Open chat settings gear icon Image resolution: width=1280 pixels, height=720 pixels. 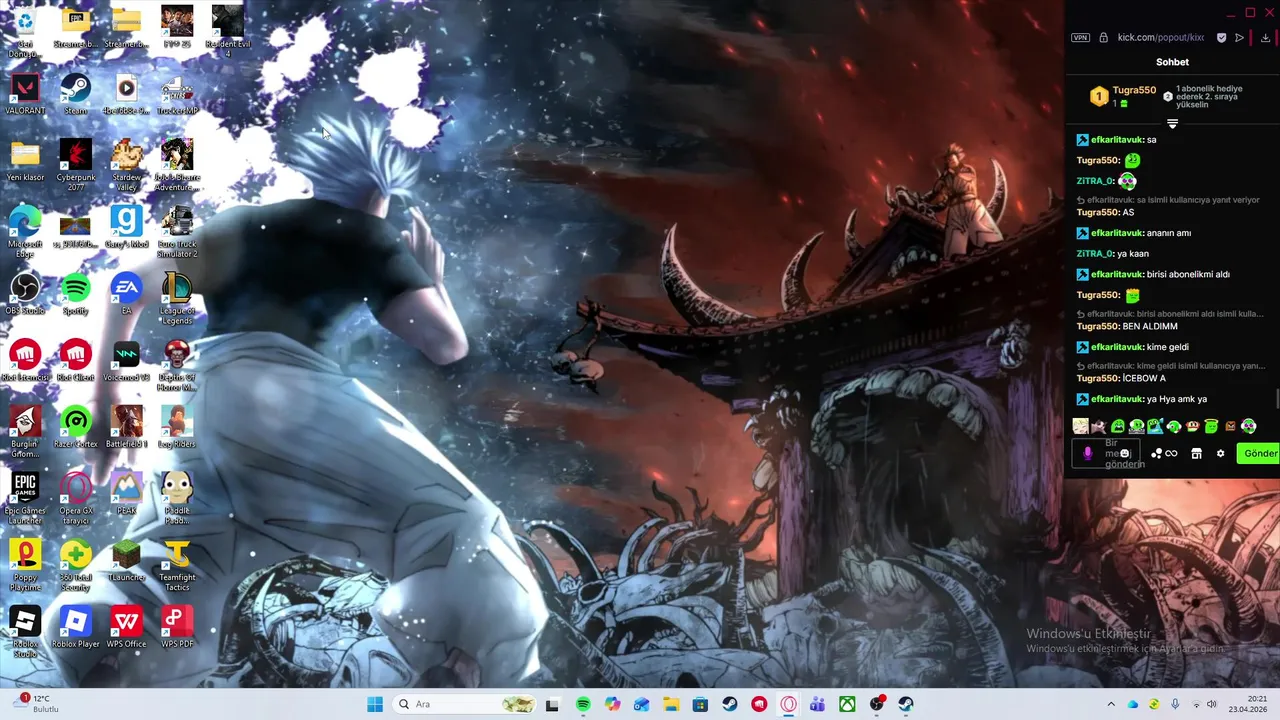tap(1220, 454)
